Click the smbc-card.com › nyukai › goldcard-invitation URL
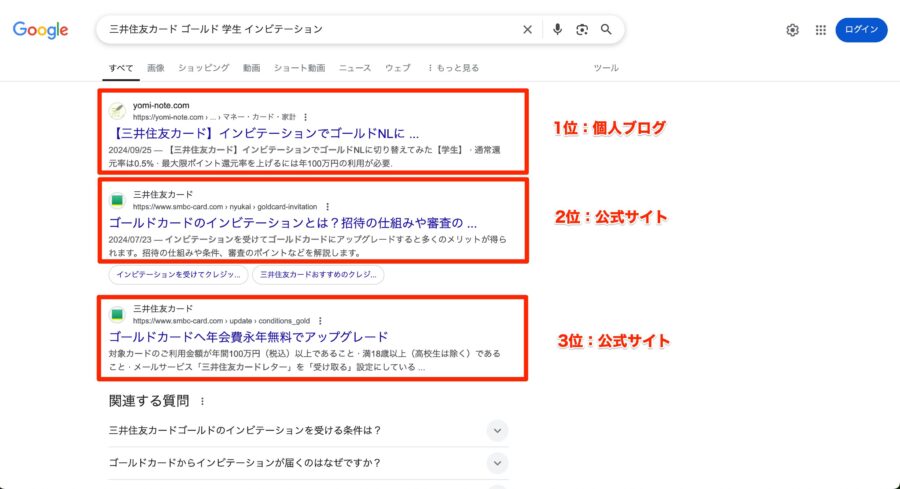 tap(225, 207)
